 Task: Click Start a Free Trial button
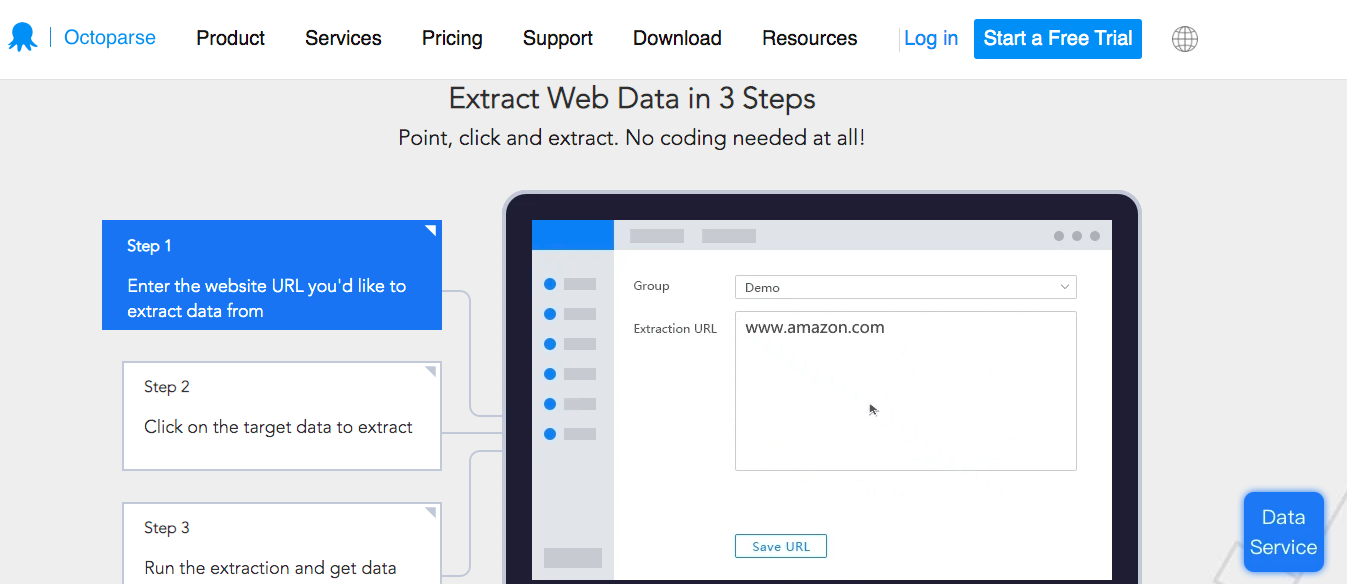[x=1058, y=39]
